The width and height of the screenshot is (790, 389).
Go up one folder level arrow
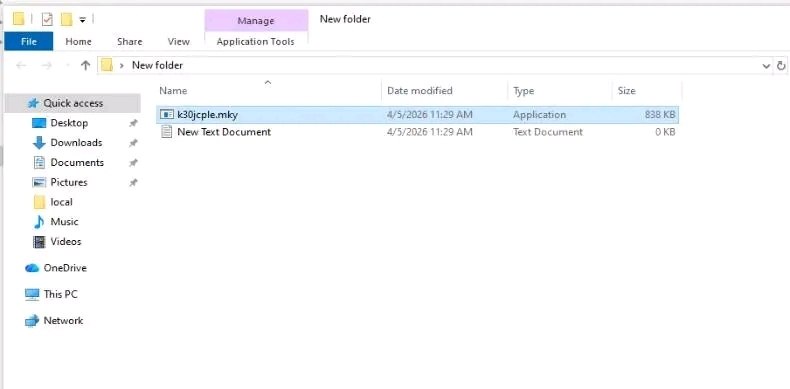tap(86, 66)
